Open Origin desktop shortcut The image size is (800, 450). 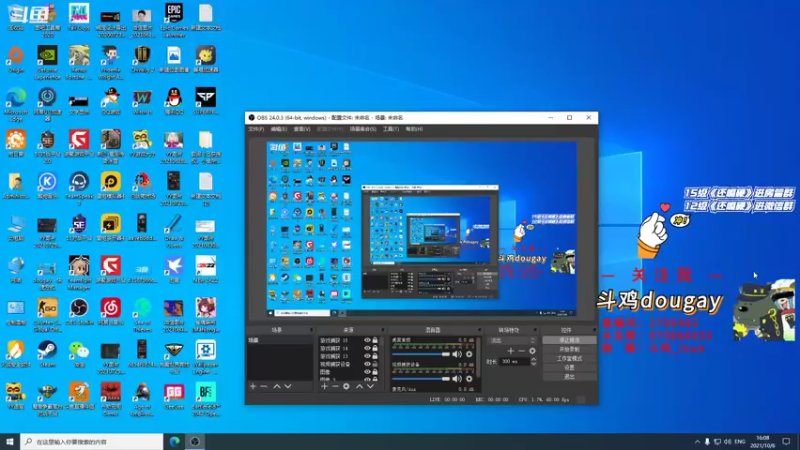pos(16,59)
